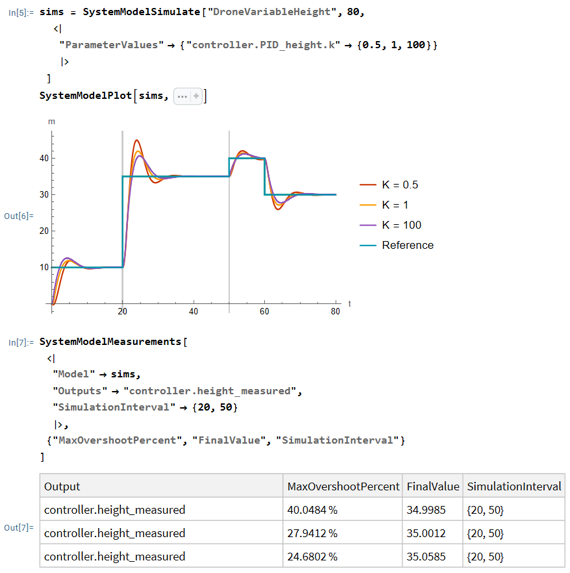This screenshot has width=570, height=573.
Task: Click the K = 1 orange legend line
Action: (368, 205)
